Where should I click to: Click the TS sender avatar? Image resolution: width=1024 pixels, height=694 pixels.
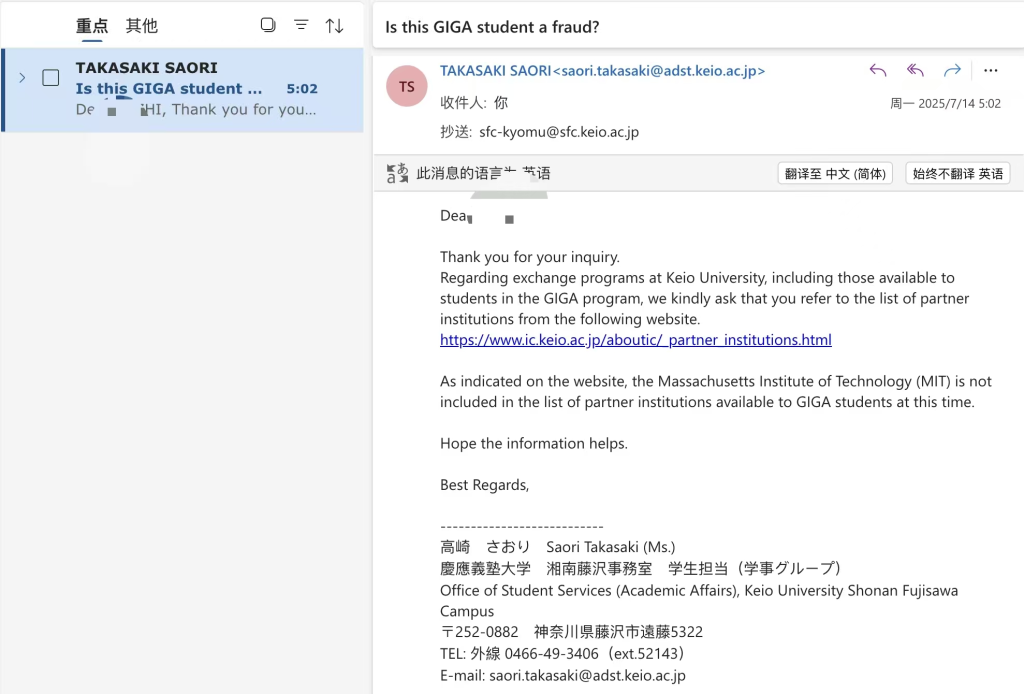click(x=406, y=86)
